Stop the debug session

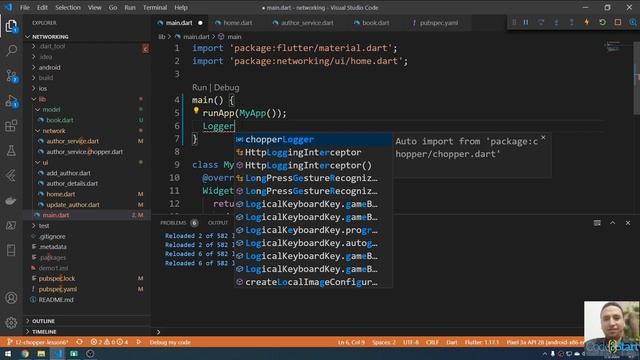(618, 22)
